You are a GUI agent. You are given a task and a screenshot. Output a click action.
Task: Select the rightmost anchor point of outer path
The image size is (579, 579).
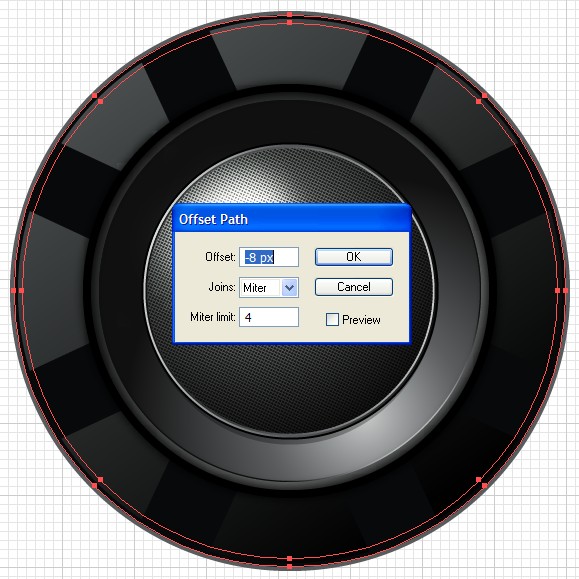566,291
